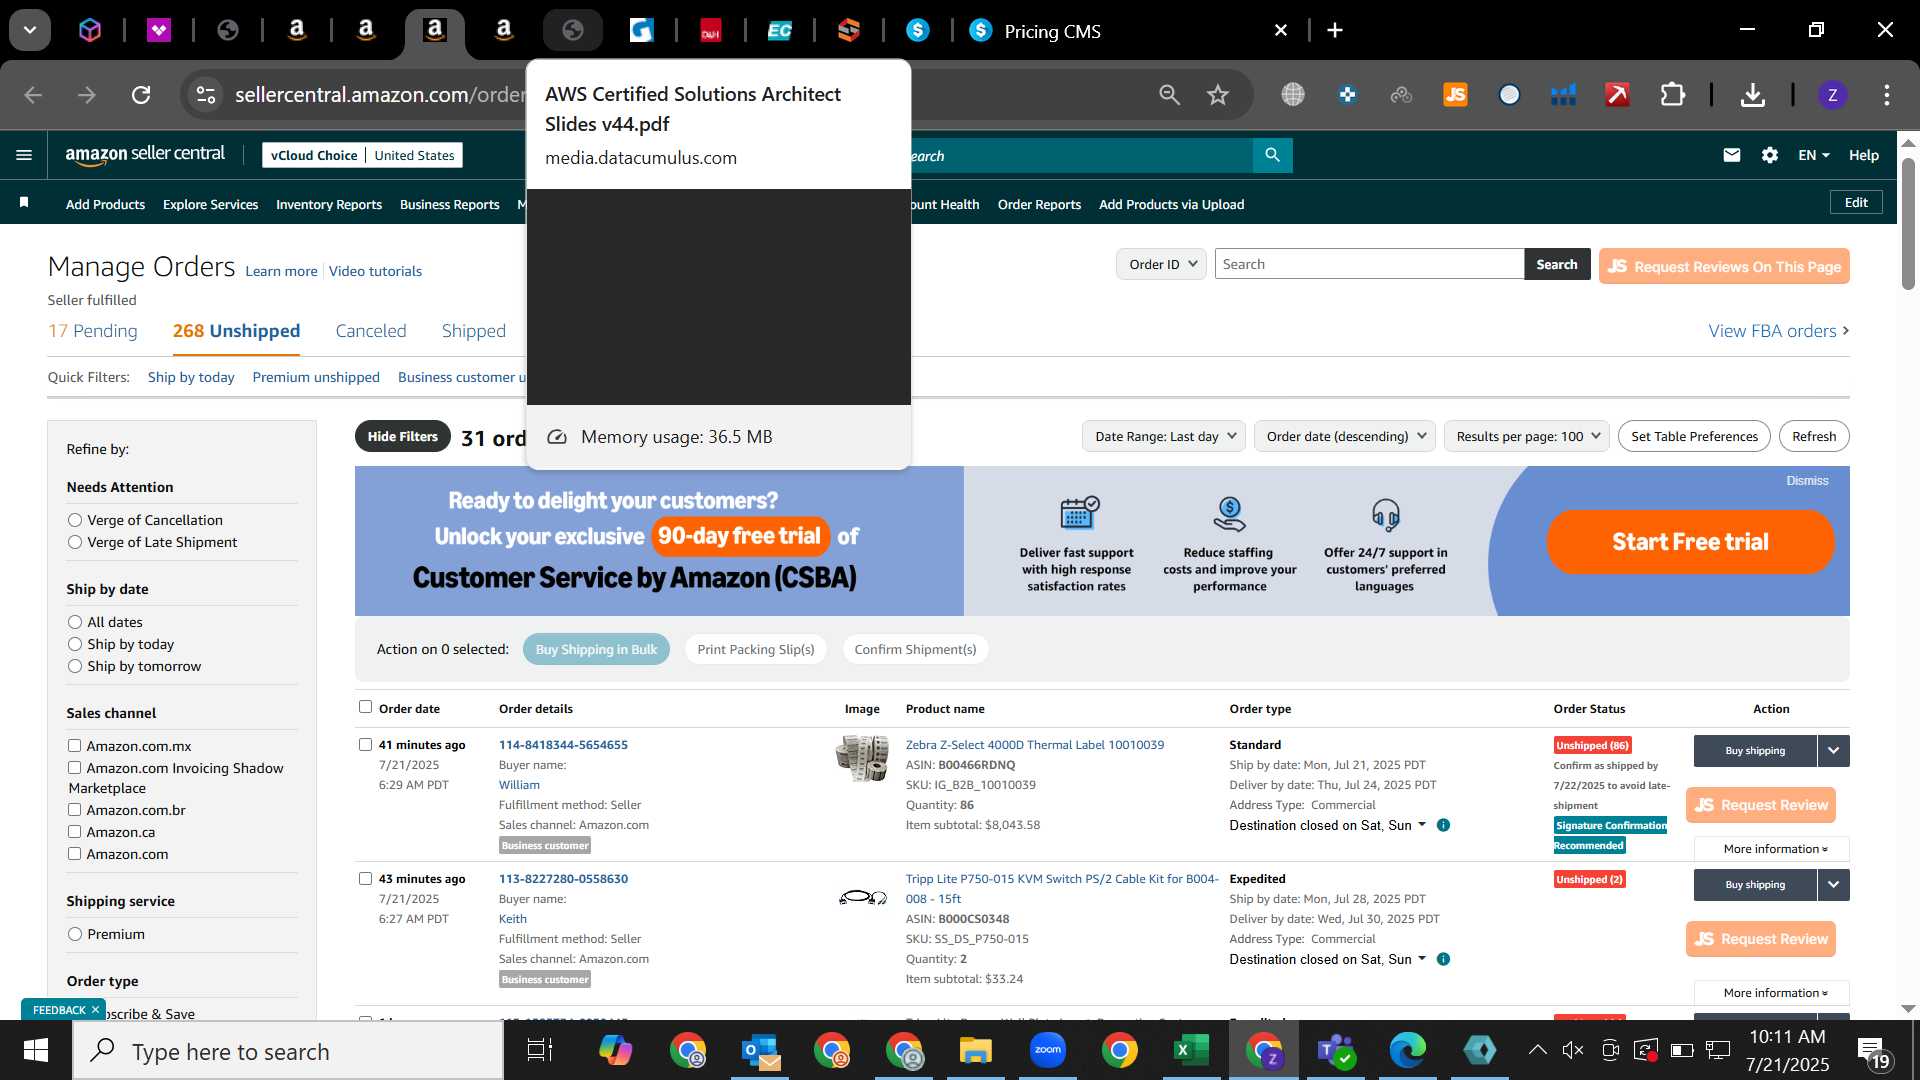Open order 113-8227280-0558630 link
1920x1080 pixels.
click(x=563, y=879)
